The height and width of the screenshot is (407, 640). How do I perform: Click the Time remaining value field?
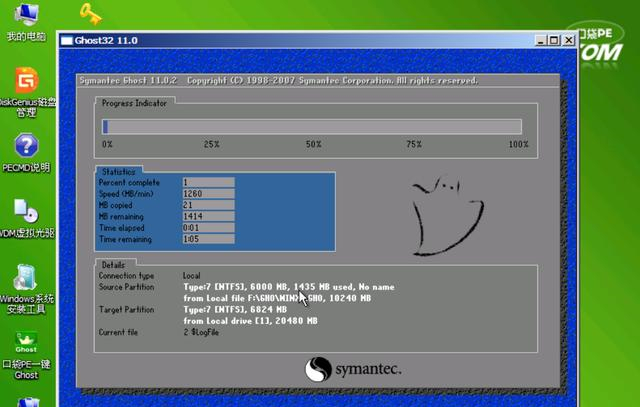click(207, 239)
